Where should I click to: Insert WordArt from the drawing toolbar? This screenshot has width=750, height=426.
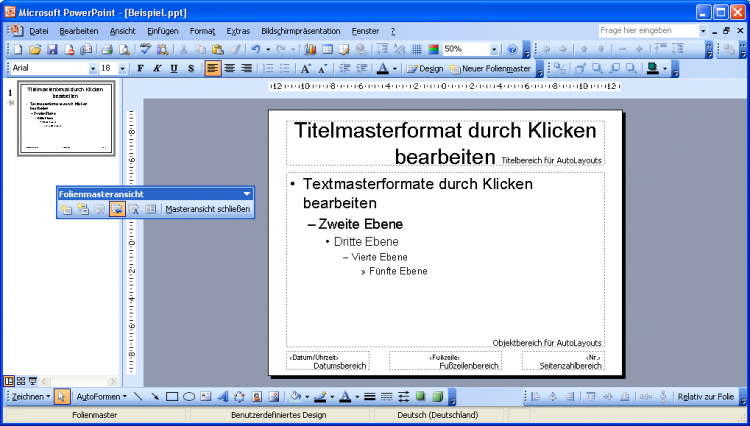coord(223,397)
